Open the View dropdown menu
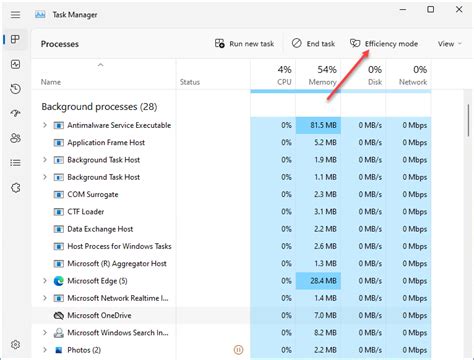474x360 pixels. (450, 44)
